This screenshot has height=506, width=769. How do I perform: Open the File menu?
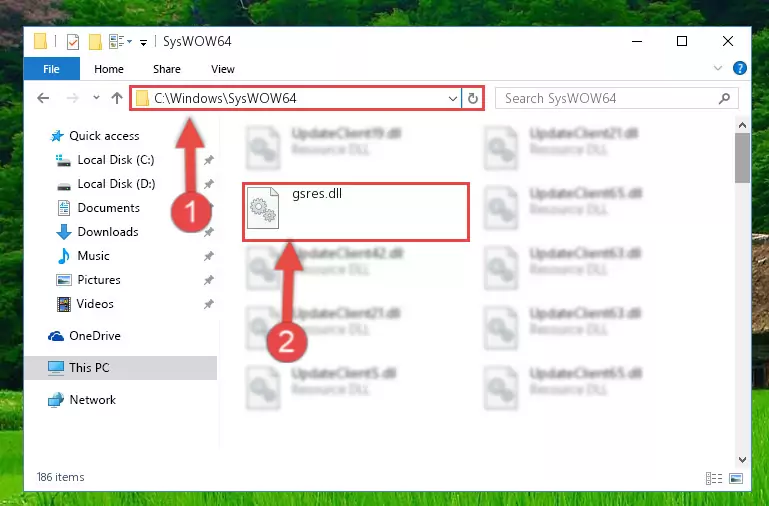click(51, 69)
